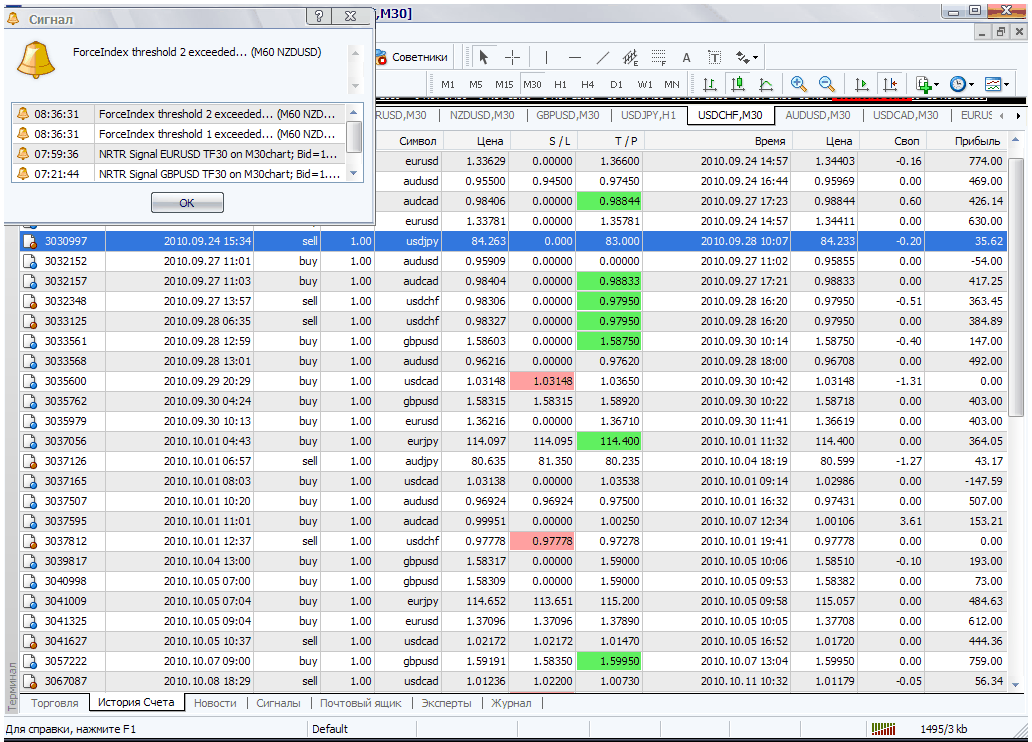The width and height of the screenshot is (1032, 742).
Task: Select the arrow cursor tool
Action: click(x=484, y=58)
